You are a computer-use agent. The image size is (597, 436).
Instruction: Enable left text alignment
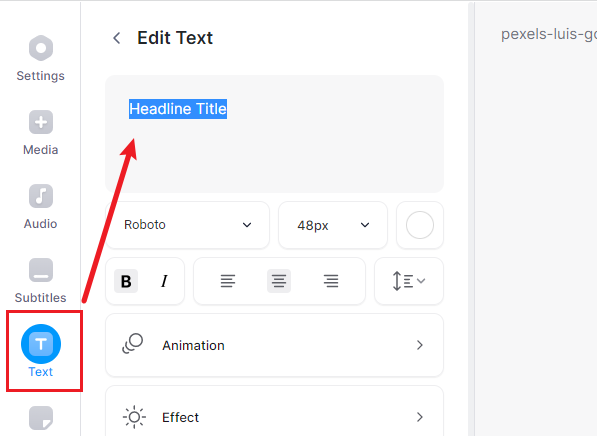click(x=228, y=281)
